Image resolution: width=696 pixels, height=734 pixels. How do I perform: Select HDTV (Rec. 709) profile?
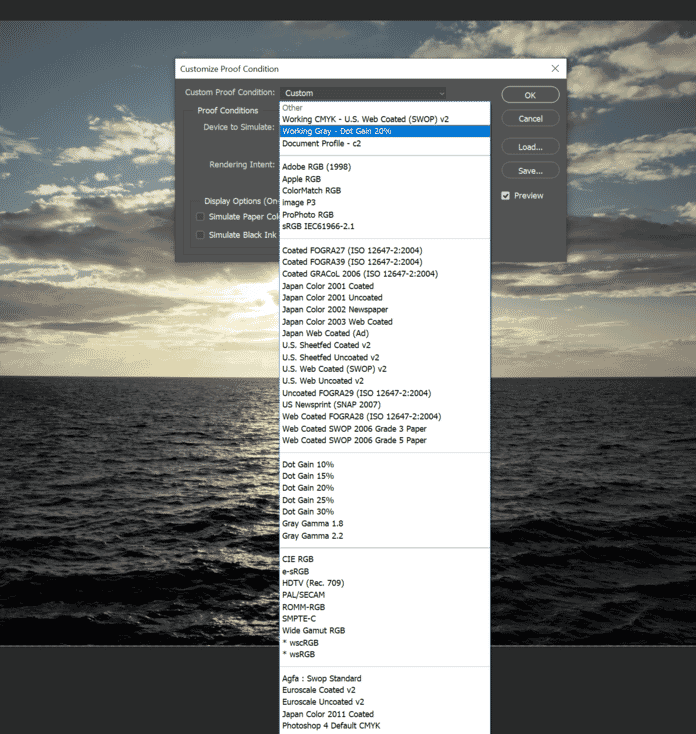(x=313, y=583)
